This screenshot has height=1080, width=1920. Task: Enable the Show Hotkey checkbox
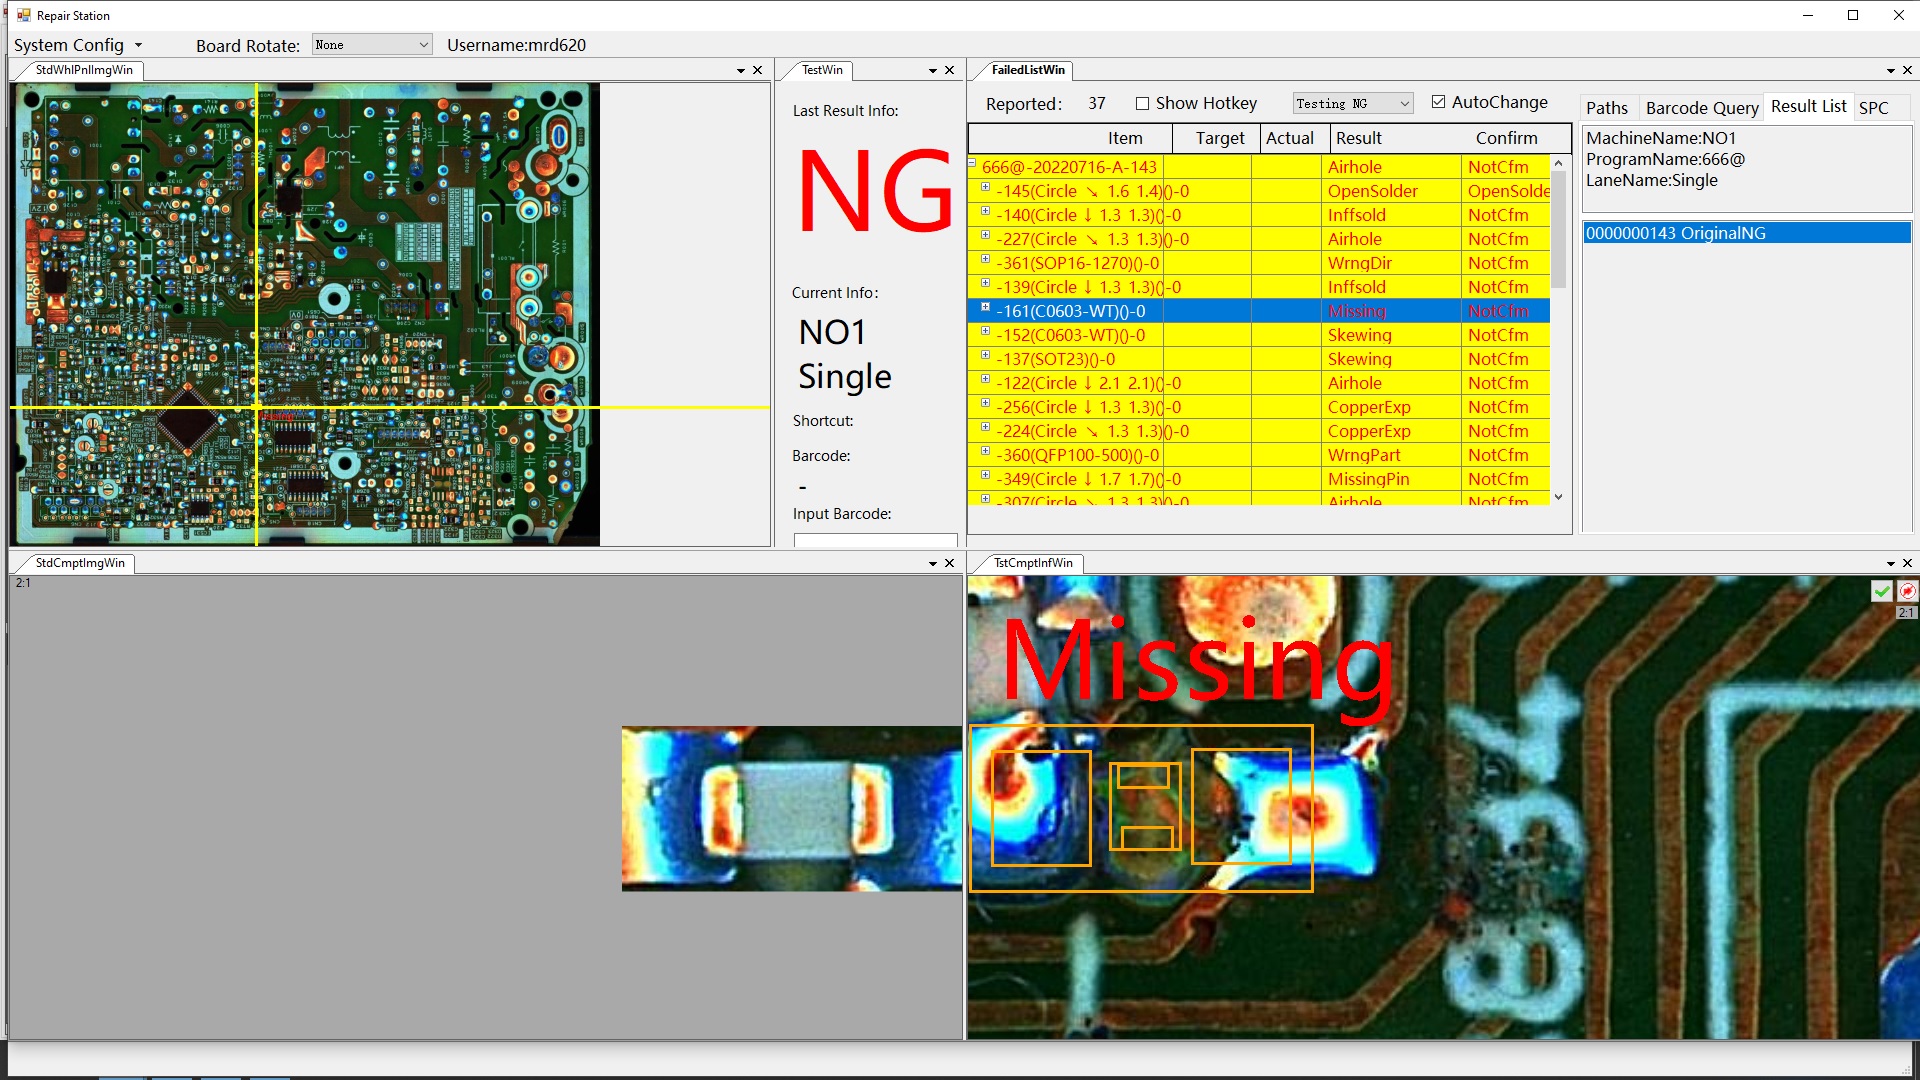1142,103
